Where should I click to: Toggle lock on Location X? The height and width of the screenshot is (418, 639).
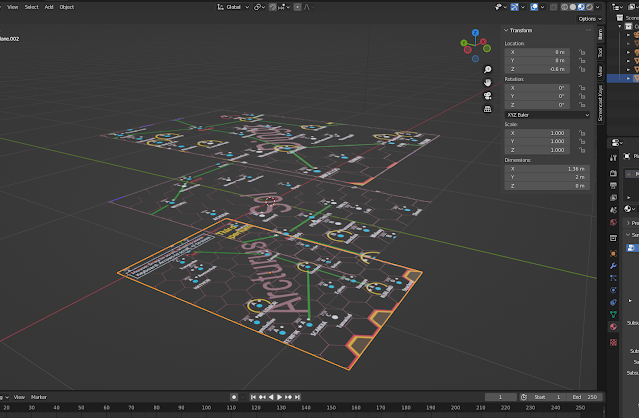(x=582, y=52)
